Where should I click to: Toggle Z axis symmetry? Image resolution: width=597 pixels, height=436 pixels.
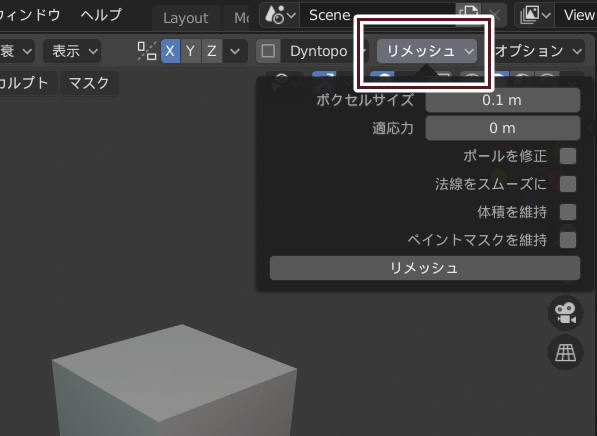coord(212,51)
